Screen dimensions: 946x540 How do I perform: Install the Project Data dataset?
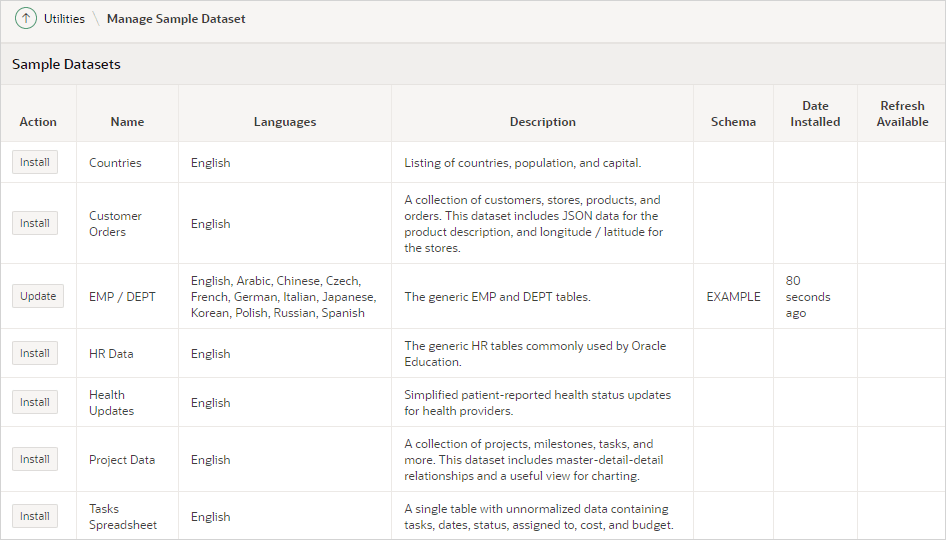35,459
